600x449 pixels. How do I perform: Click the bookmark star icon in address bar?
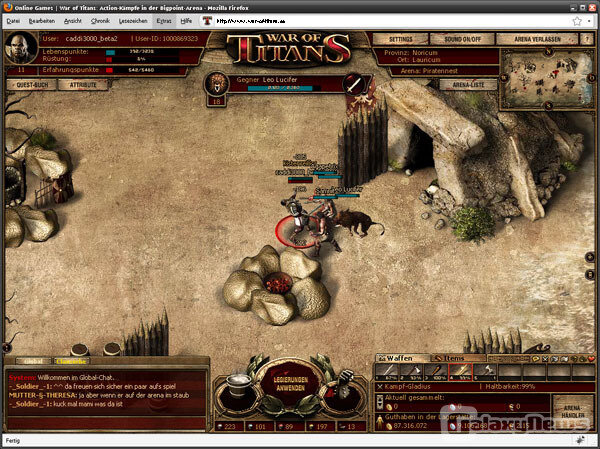577,21
